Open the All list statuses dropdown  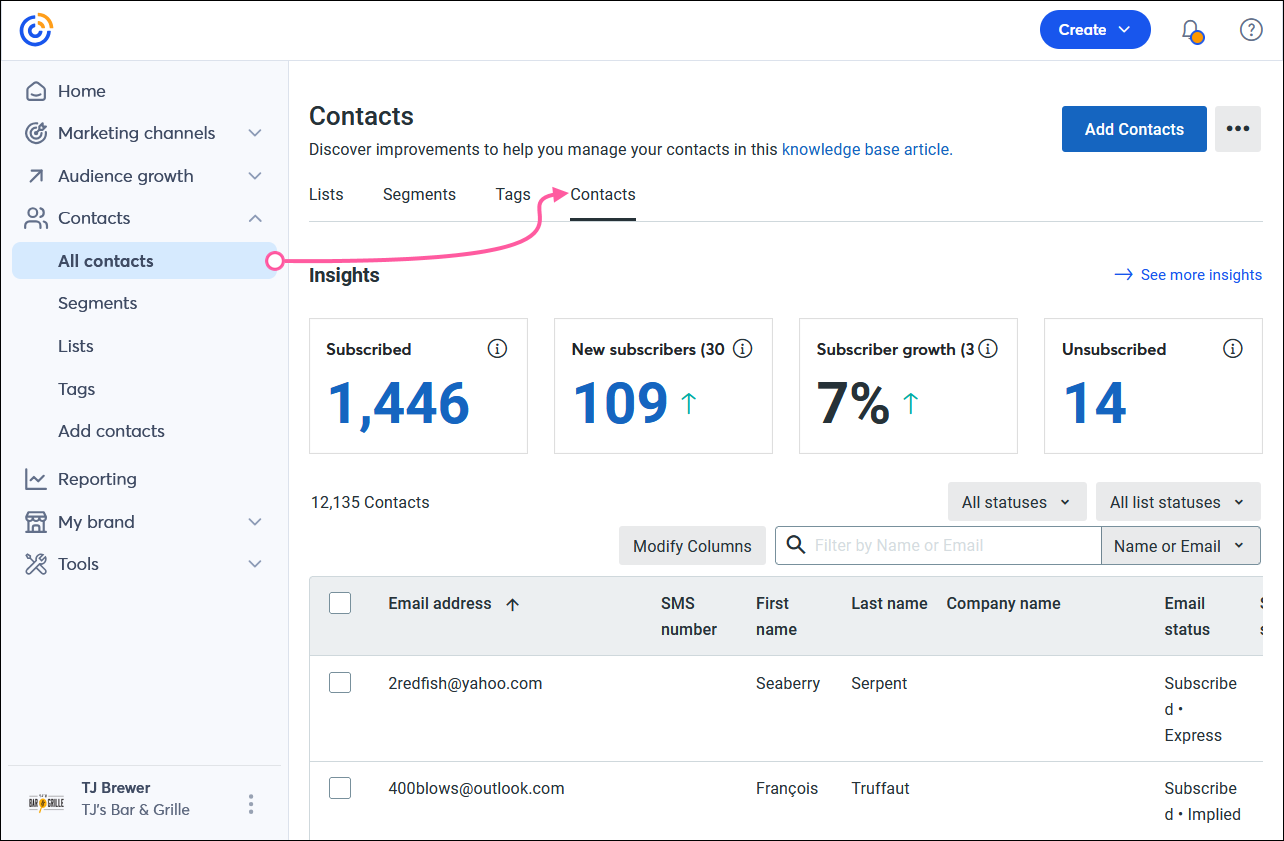pyautogui.click(x=1178, y=502)
